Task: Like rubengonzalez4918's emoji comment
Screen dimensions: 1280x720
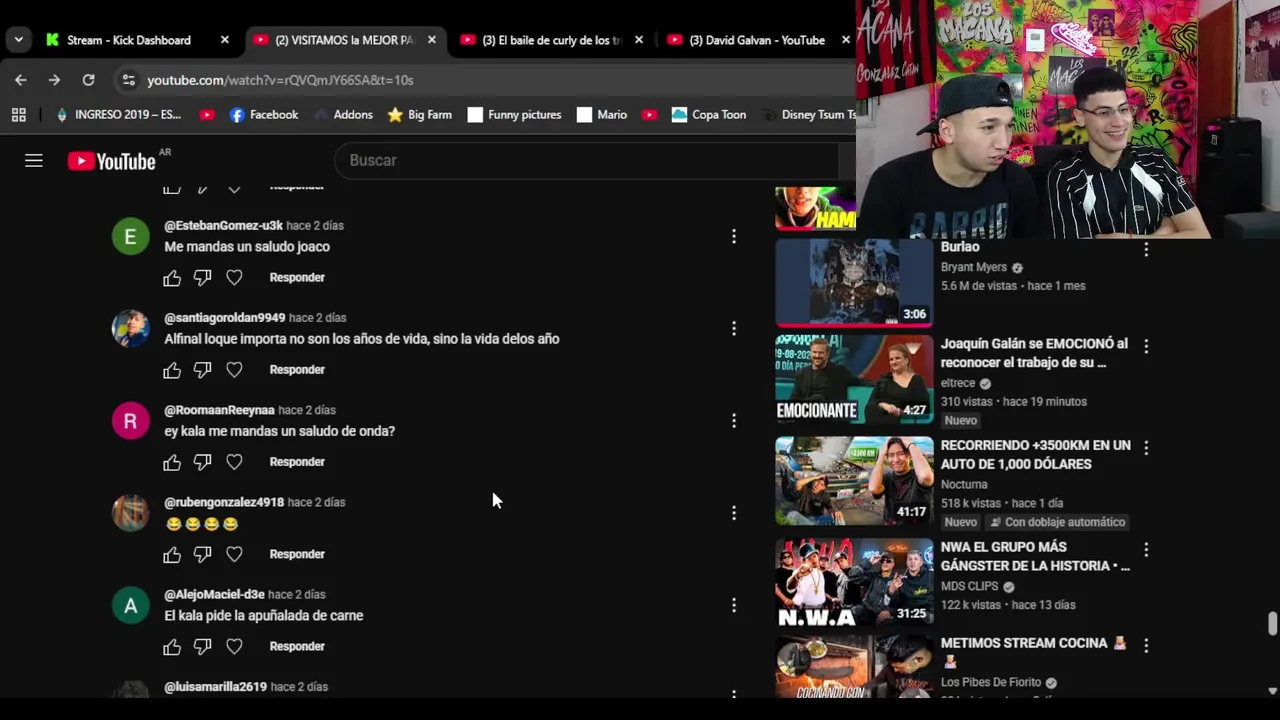Action: click(172, 554)
